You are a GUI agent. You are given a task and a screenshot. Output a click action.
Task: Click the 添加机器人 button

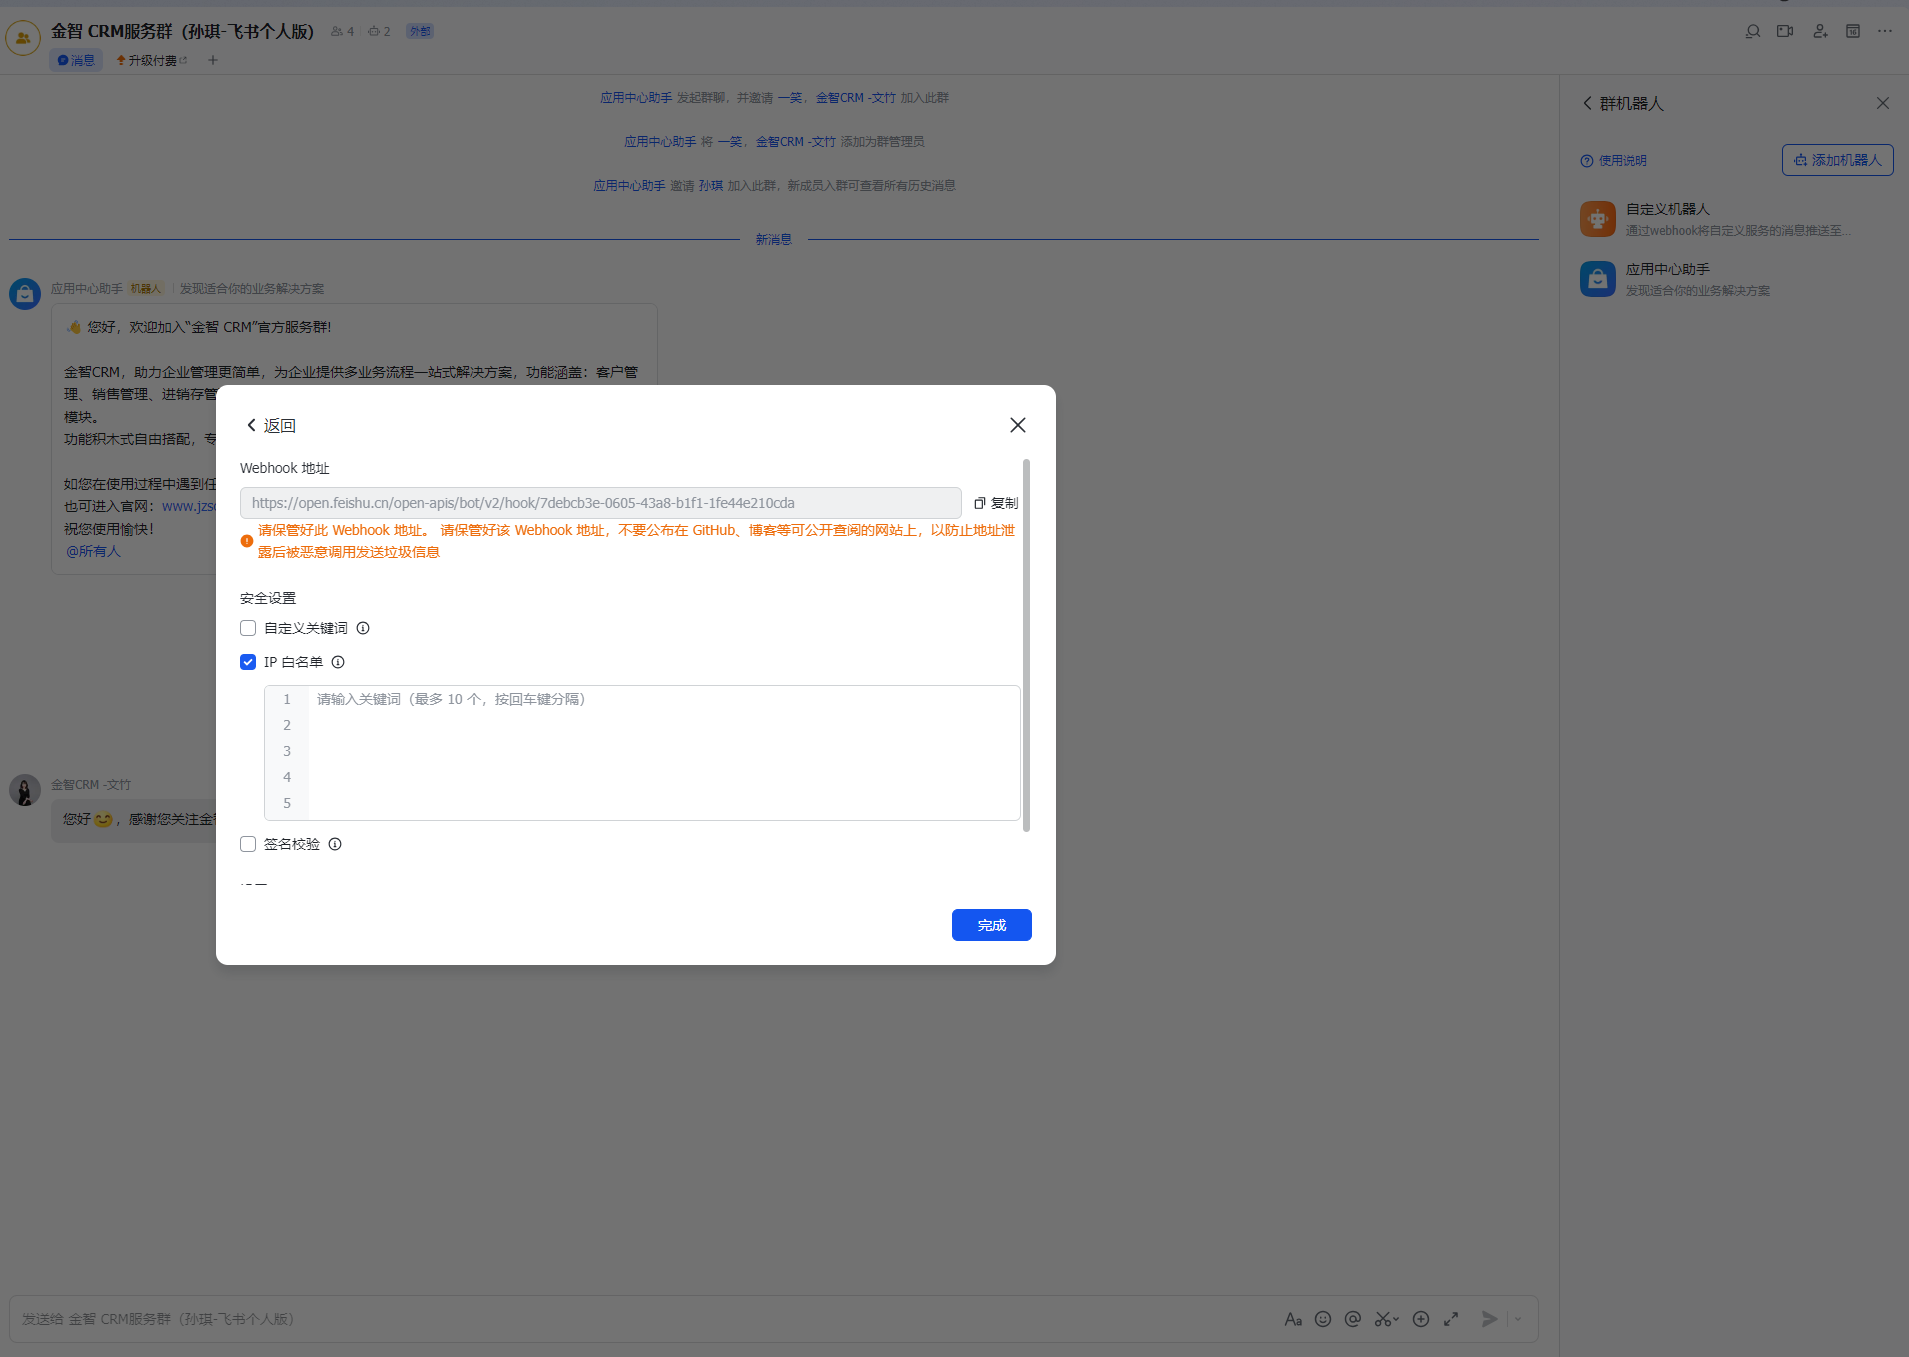point(1837,160)
